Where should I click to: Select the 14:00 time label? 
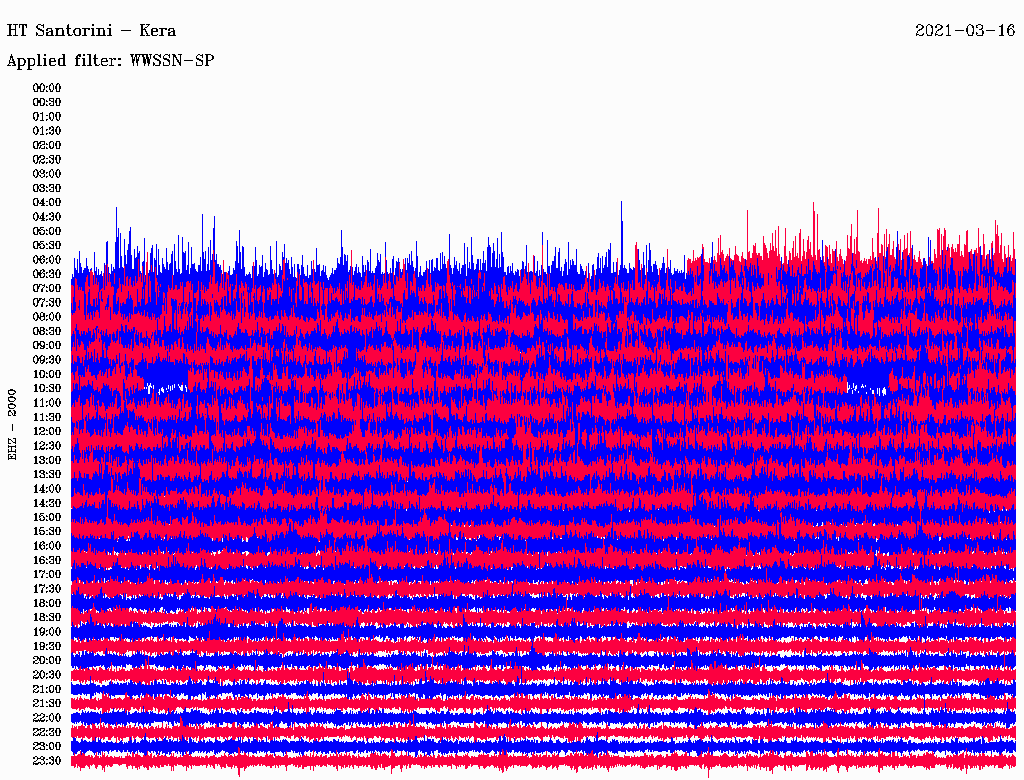click(x=47, y=489)
